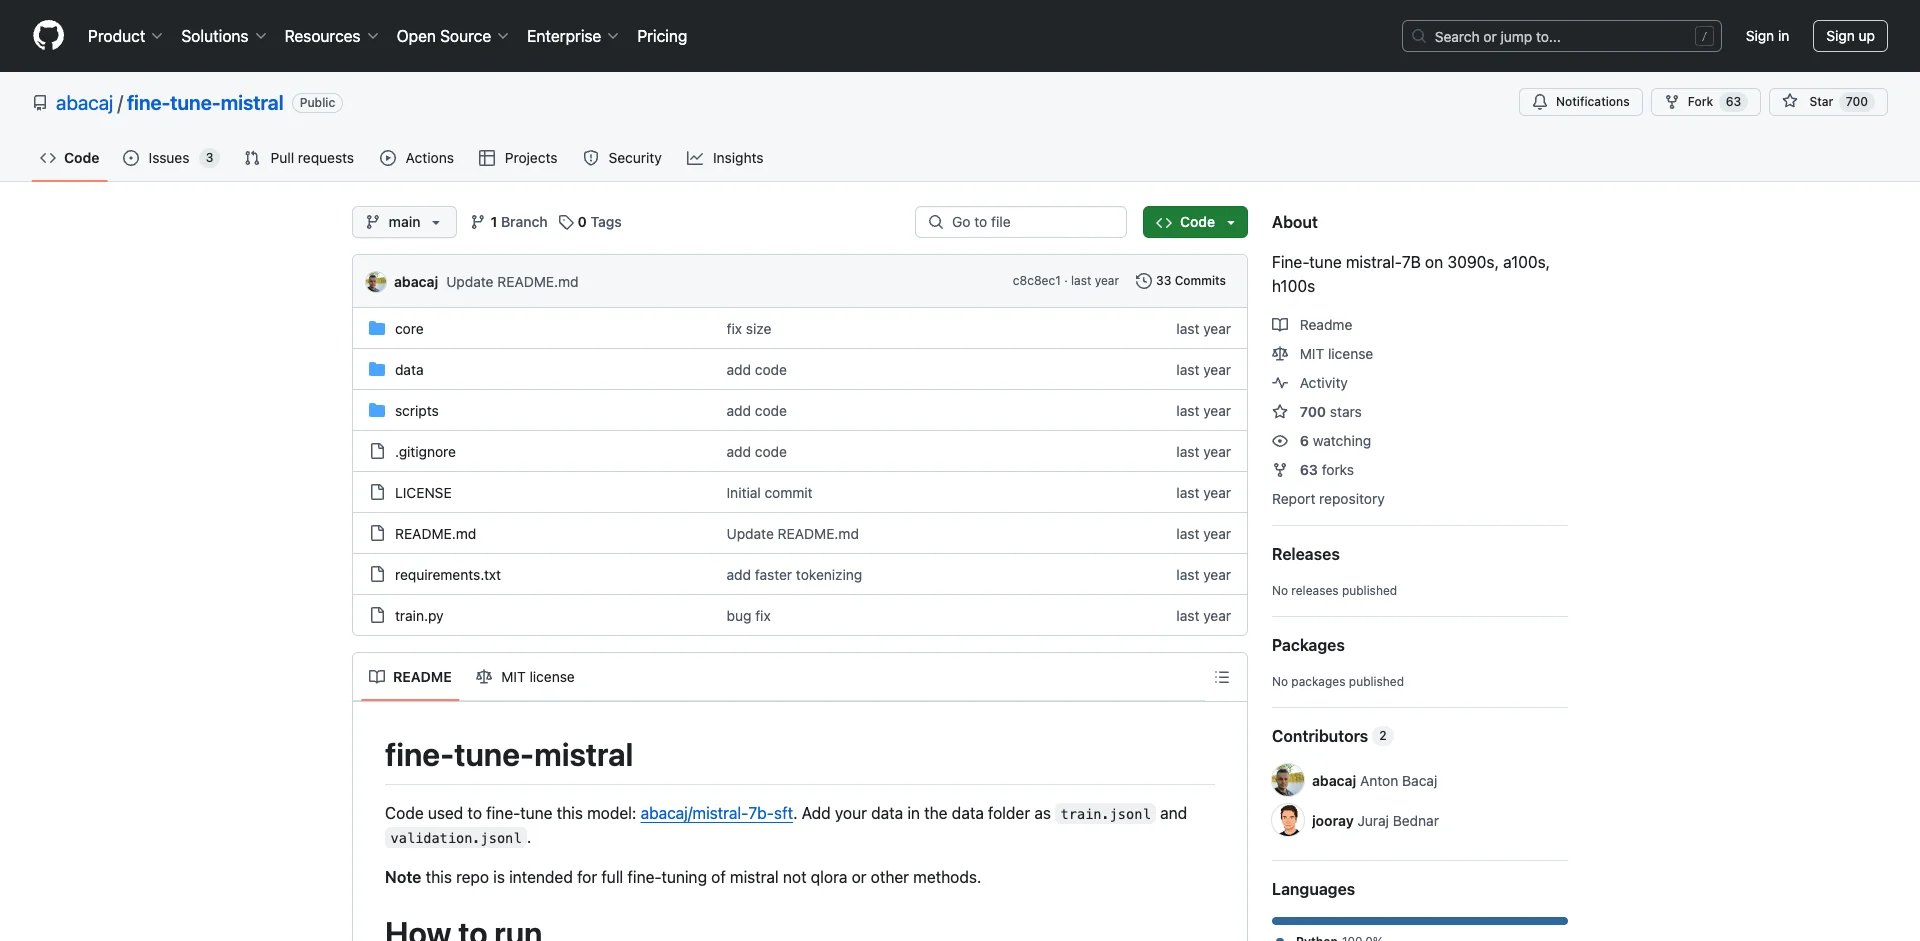Open the scripts folder
Image resolution: width=1920 pixels, height=941 pixels.
tap(417, 411)
